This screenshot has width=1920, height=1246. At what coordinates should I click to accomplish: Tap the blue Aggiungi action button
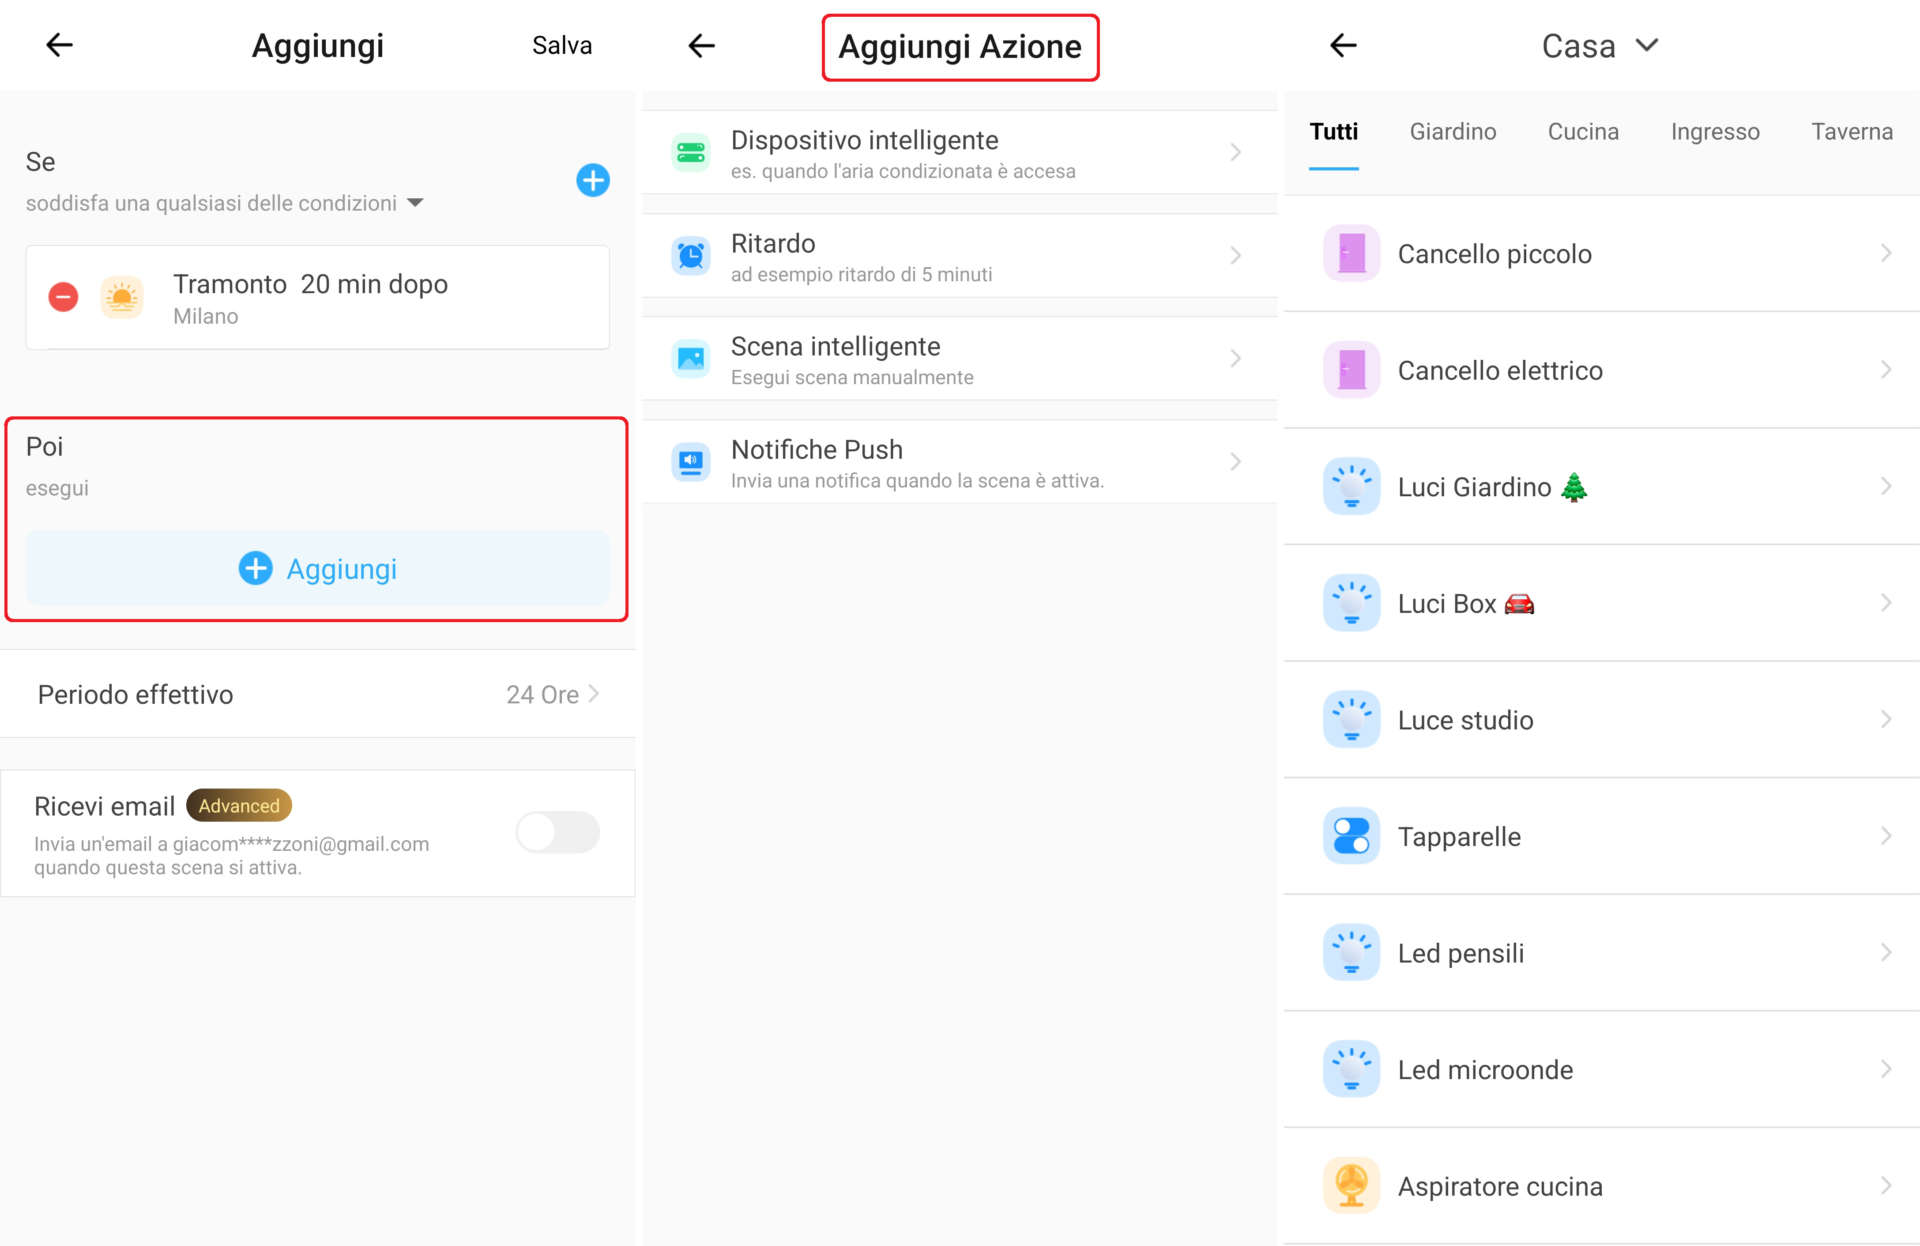click(318, 569)
